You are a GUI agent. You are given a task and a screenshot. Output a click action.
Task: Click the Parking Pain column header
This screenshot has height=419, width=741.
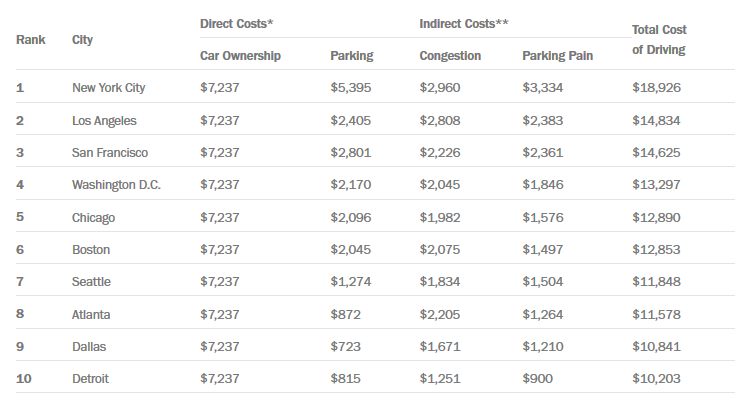coord(557,56)
